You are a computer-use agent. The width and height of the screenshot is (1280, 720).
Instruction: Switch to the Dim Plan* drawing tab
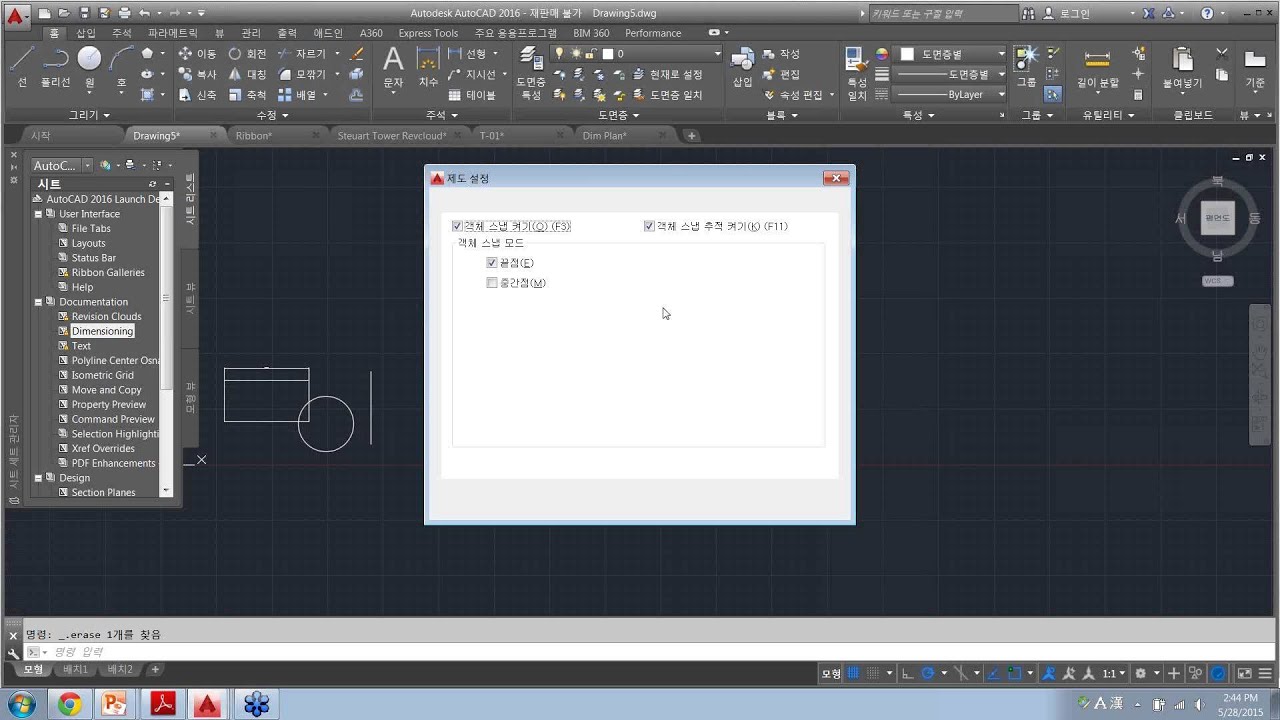click(605, 136)
